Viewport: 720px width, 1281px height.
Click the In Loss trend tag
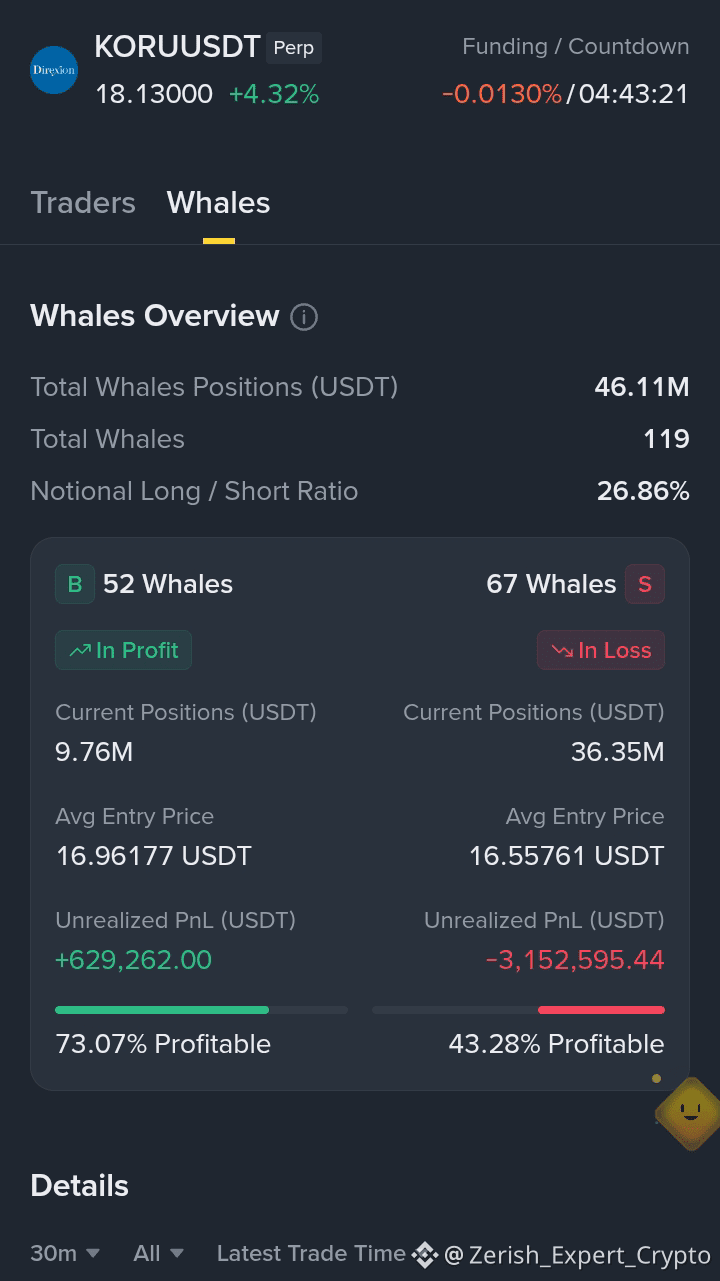[601, 650]
